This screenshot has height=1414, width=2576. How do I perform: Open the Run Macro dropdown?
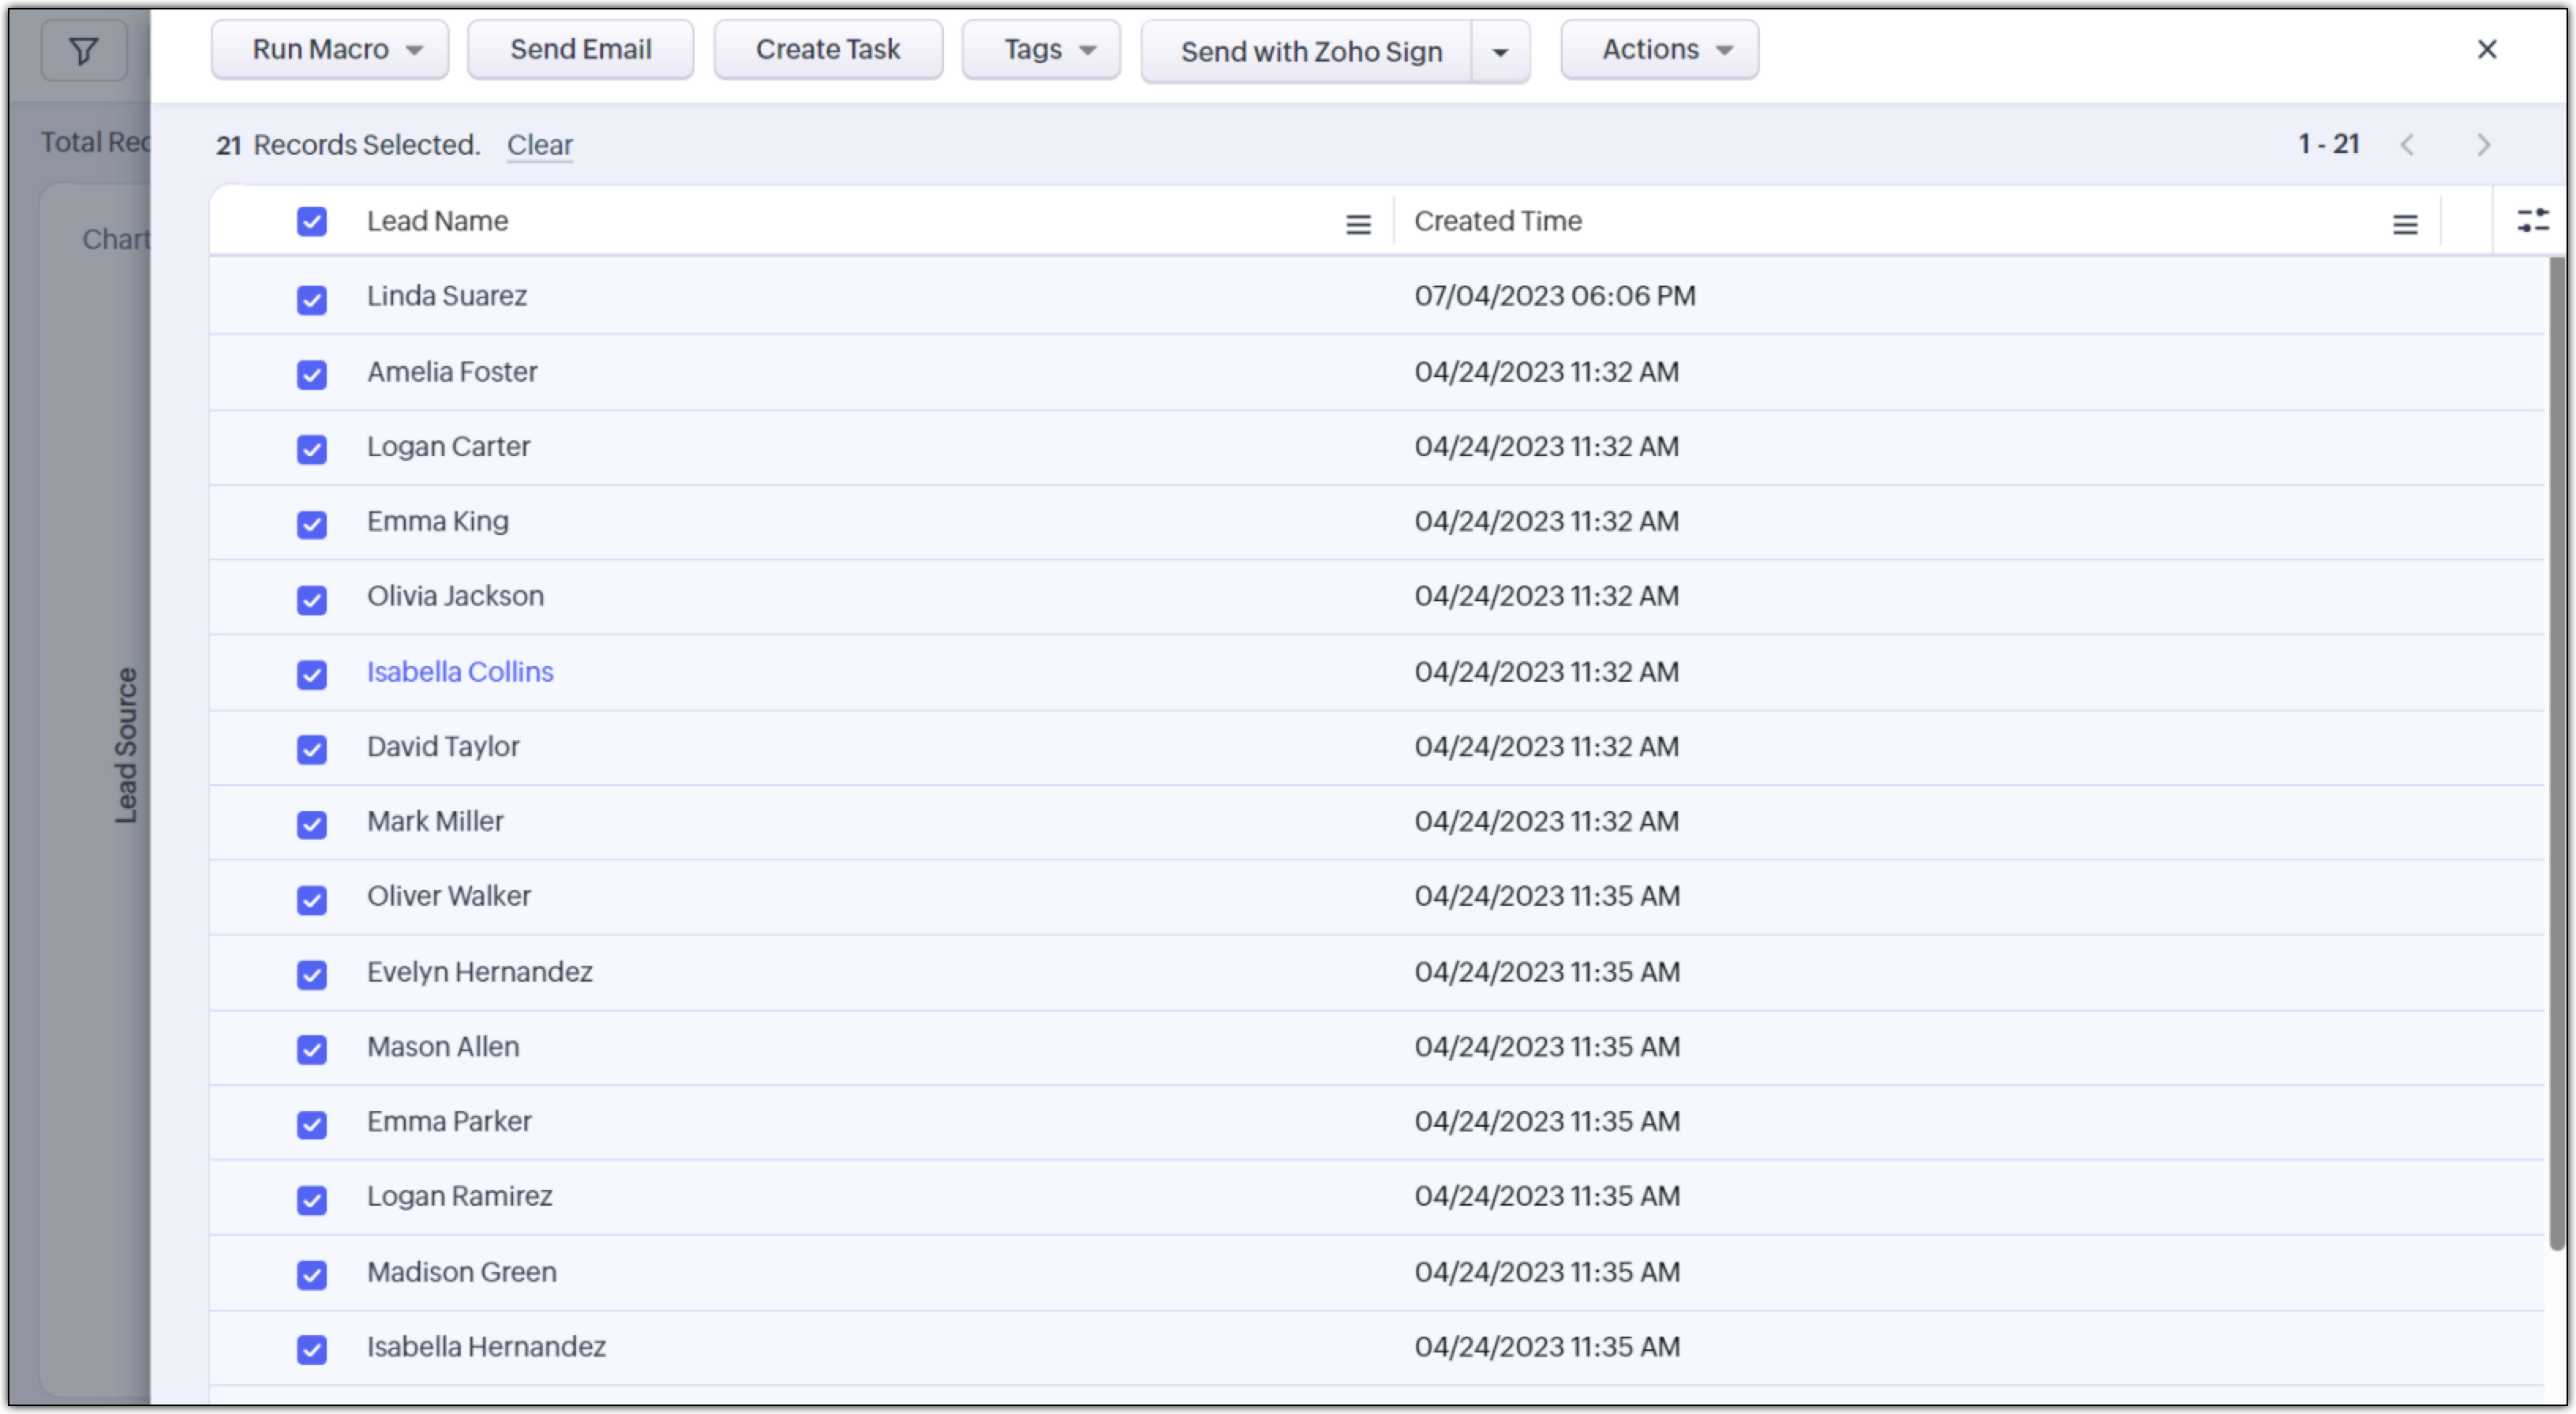(329, 50)
